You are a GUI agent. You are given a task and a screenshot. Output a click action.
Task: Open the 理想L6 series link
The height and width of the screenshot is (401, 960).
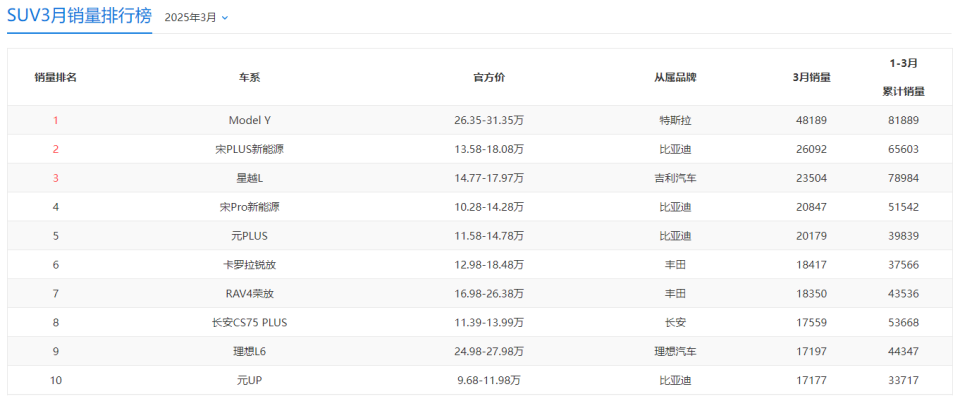click(x=249, y=352)
